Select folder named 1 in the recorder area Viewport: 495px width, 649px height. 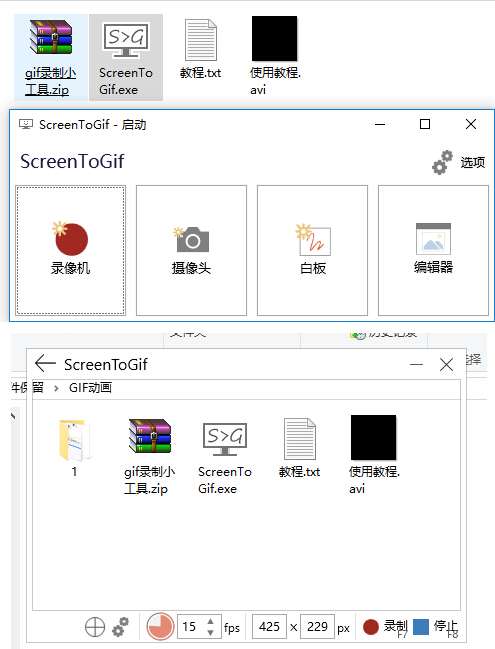(x=74, y=448)
